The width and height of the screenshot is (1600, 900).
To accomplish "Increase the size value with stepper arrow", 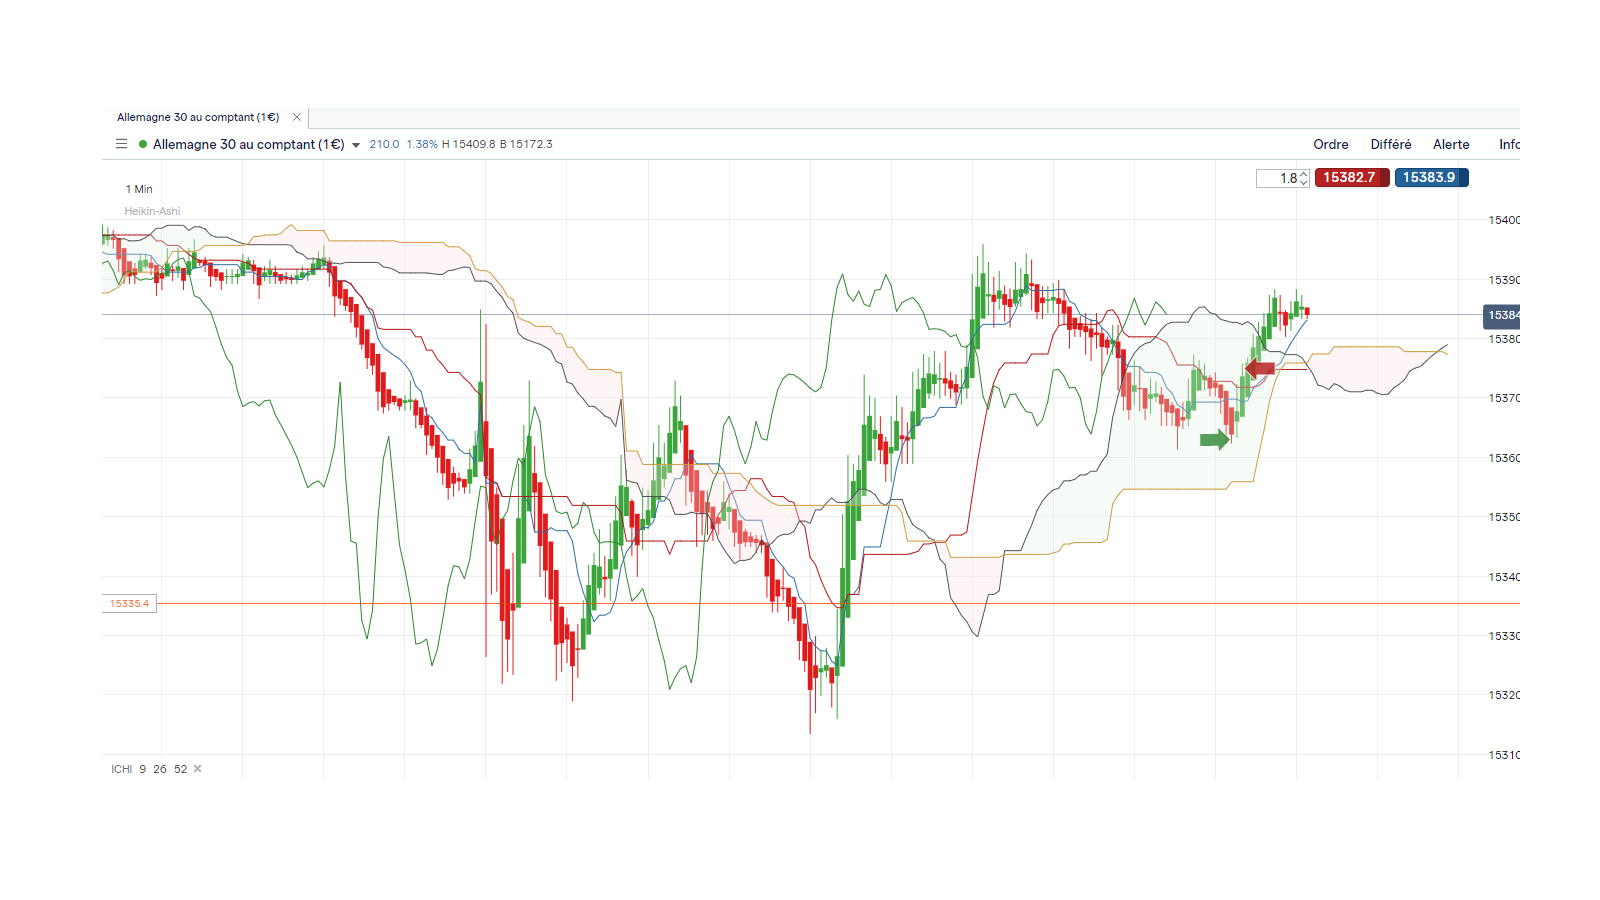I will (1304, 174).
